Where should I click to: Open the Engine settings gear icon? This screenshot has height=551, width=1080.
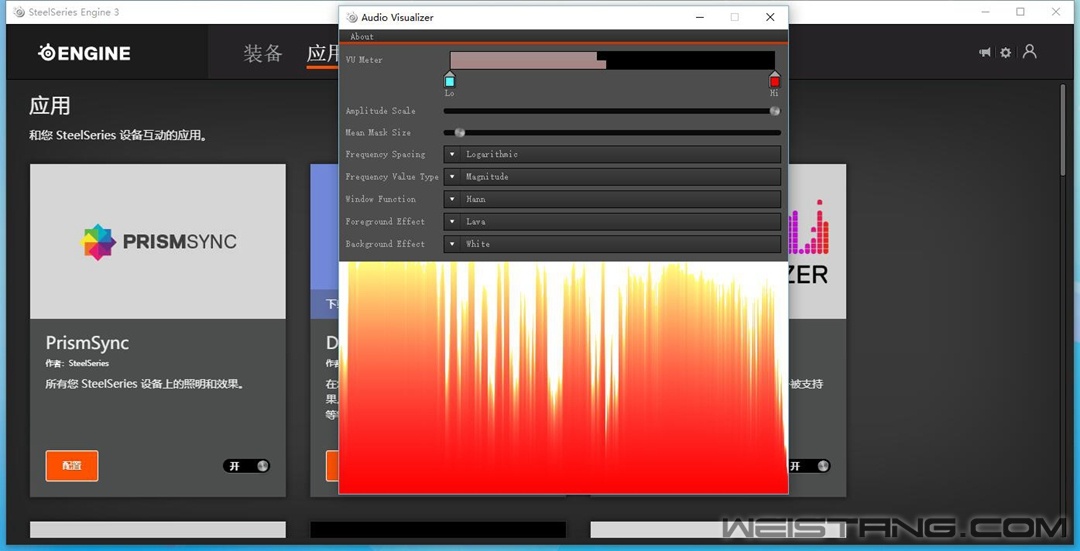(1006, 52)
